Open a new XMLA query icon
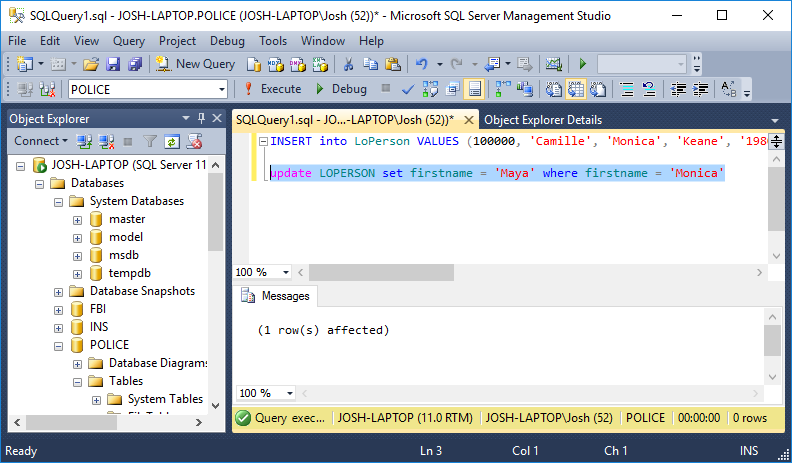 [320, 64]
